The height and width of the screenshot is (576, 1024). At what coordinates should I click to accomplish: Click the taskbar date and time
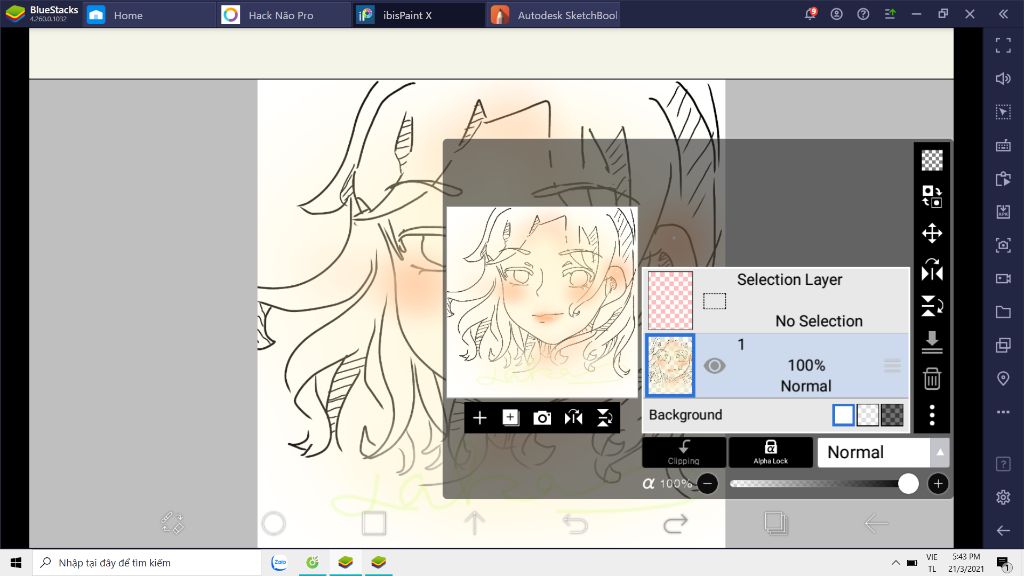pyautogui.click(x=966, y=562)
